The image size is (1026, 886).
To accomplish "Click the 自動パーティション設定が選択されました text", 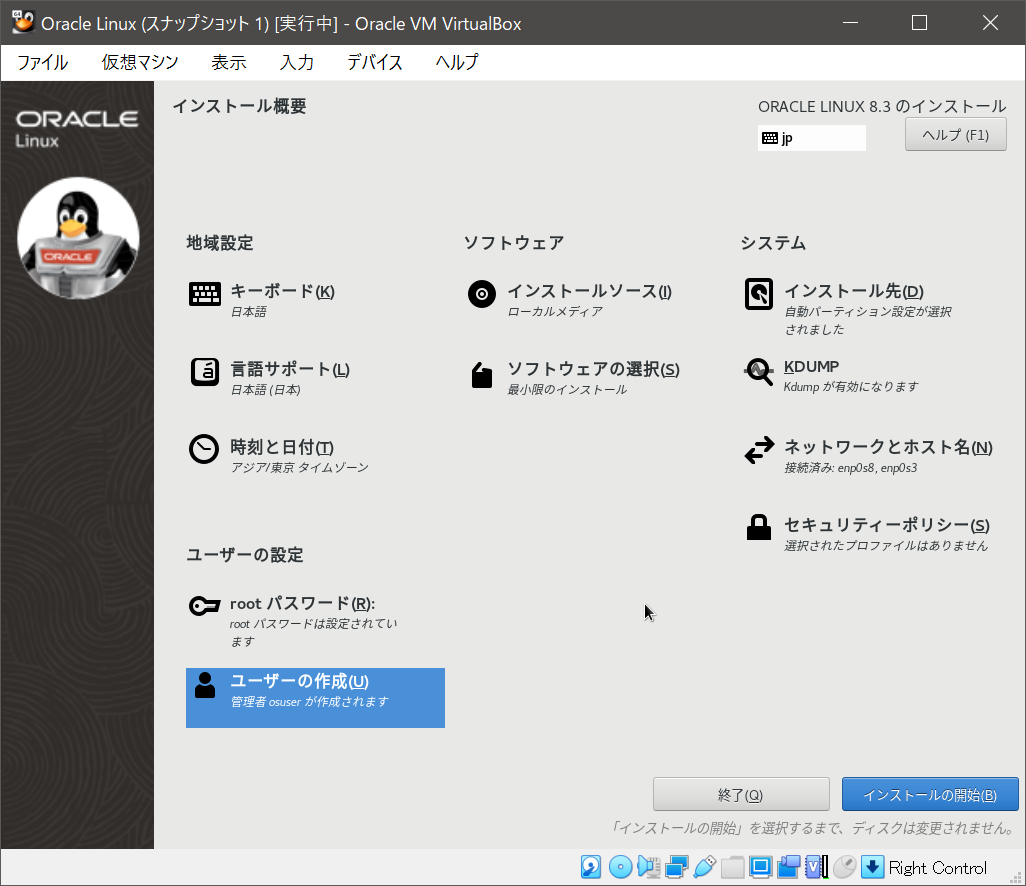I will [x=868, y=321].
